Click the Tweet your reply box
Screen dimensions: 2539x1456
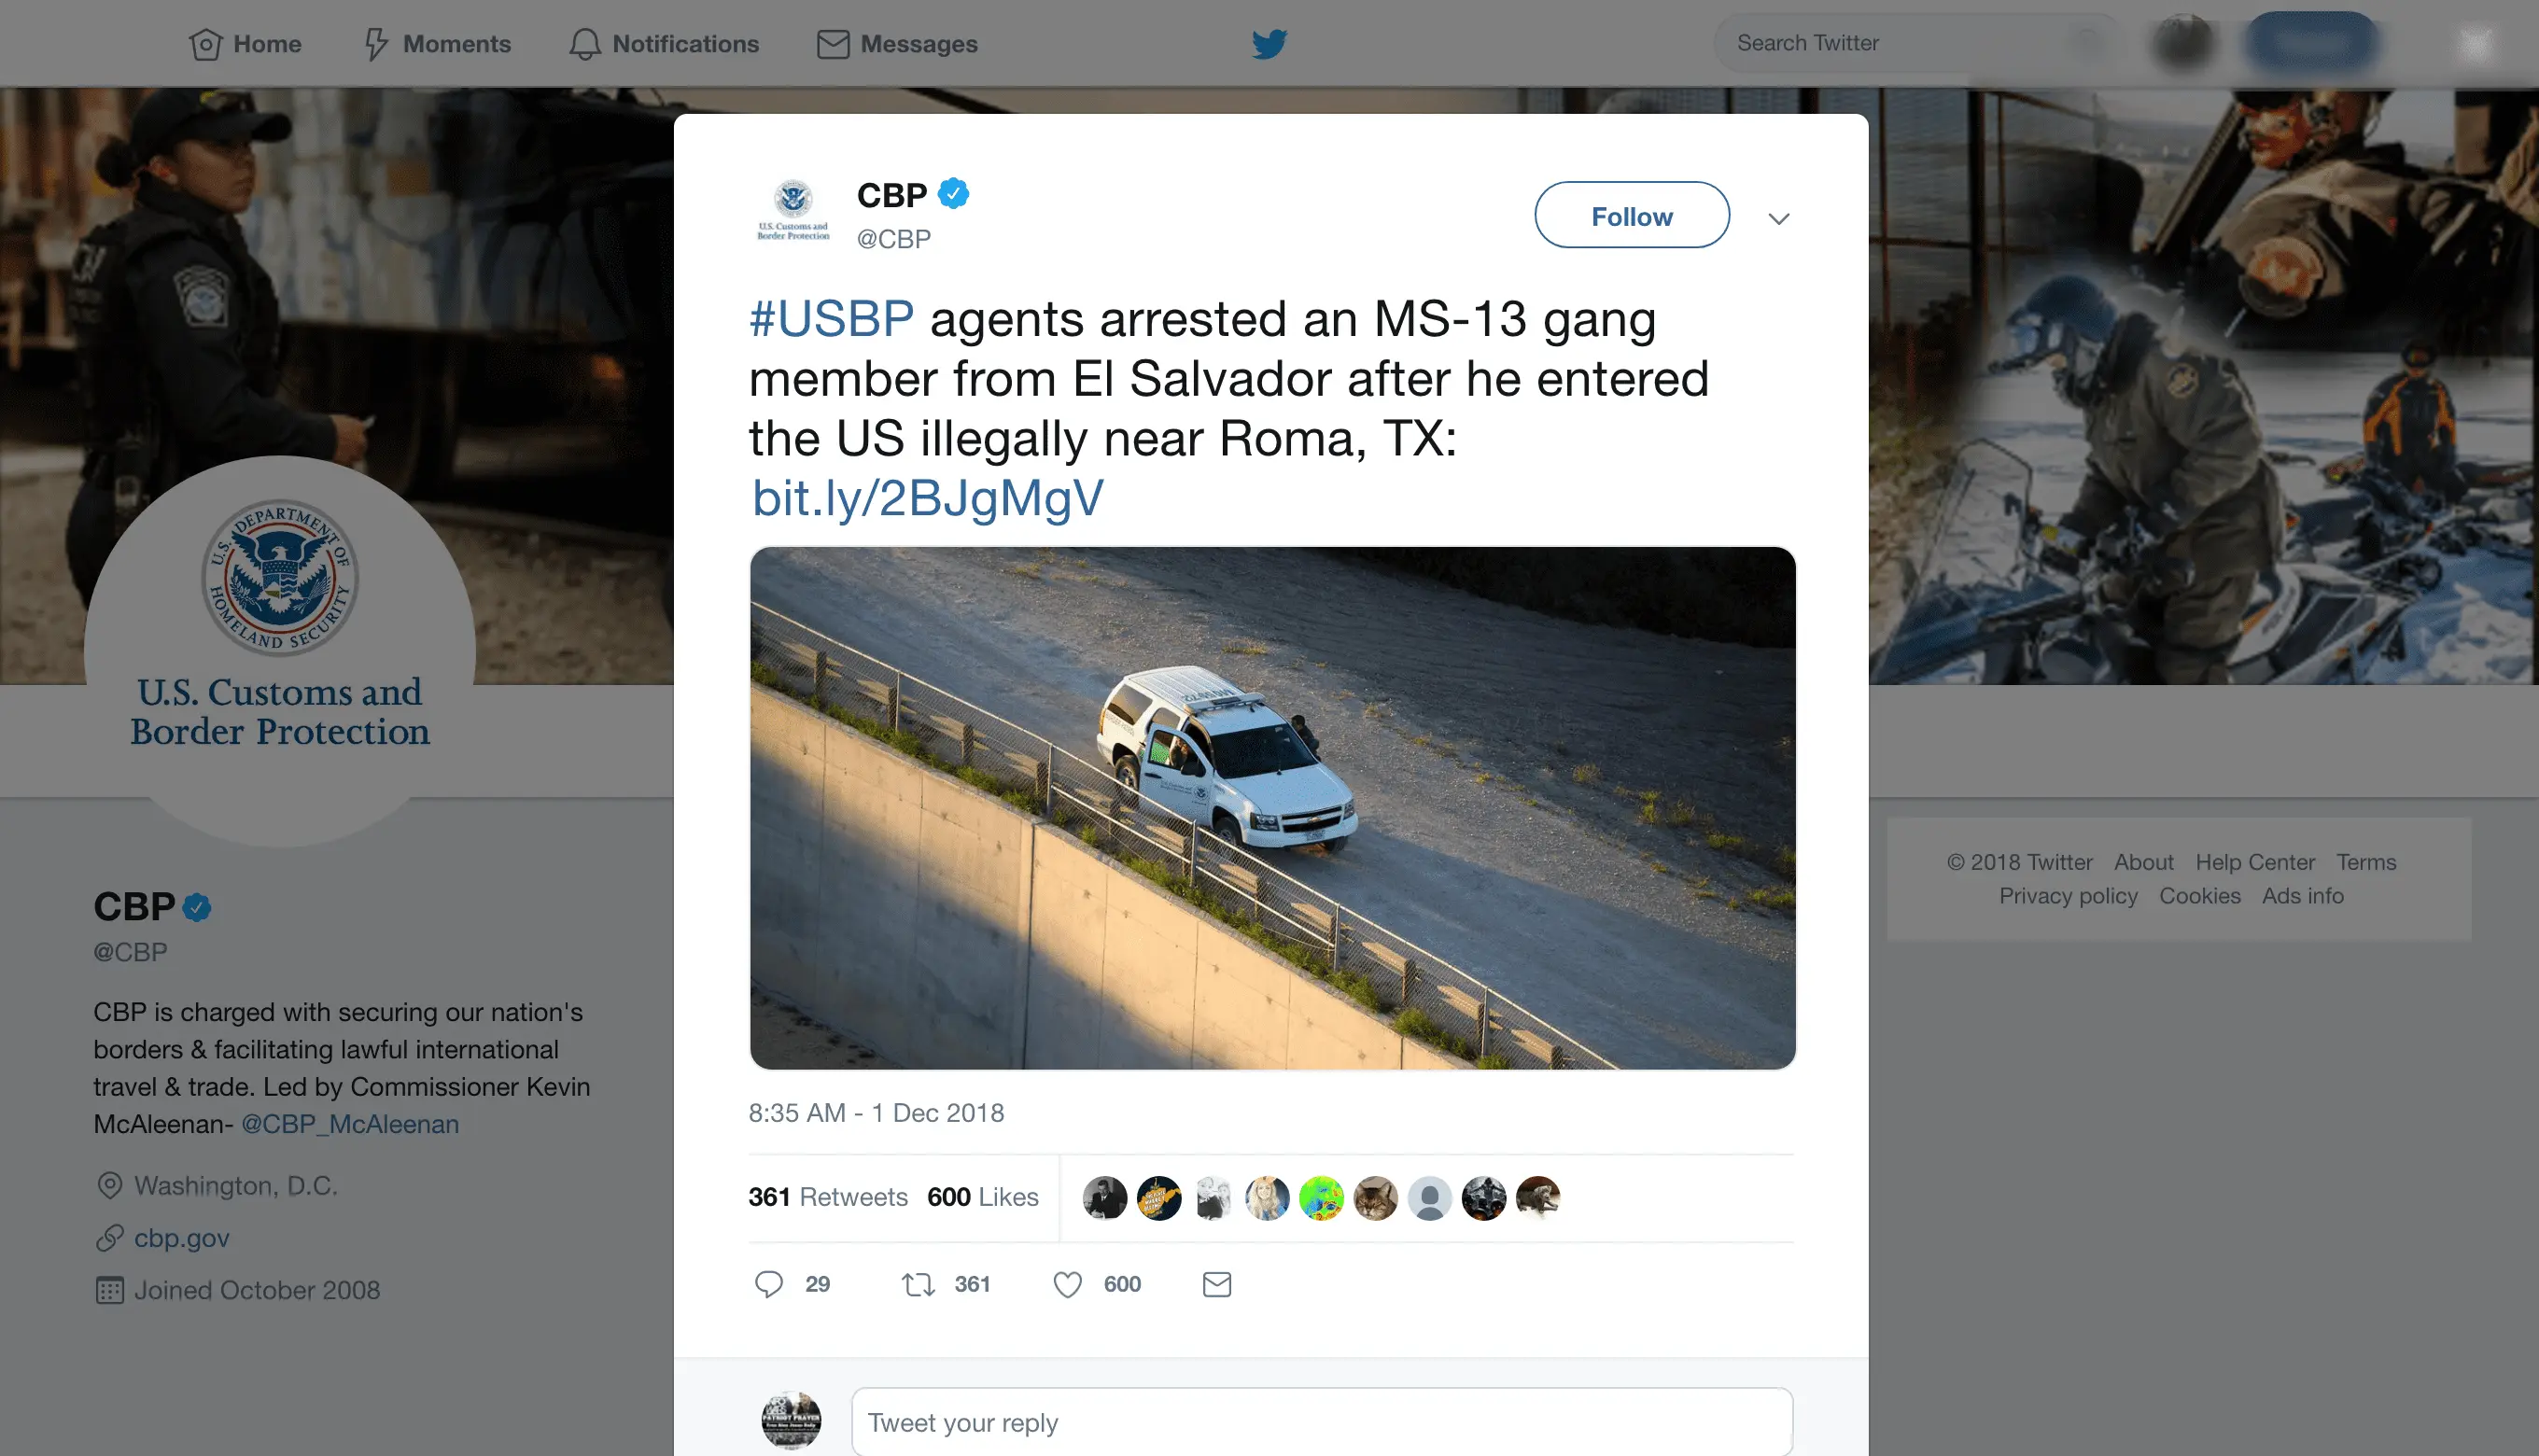pos(1322,1422)
